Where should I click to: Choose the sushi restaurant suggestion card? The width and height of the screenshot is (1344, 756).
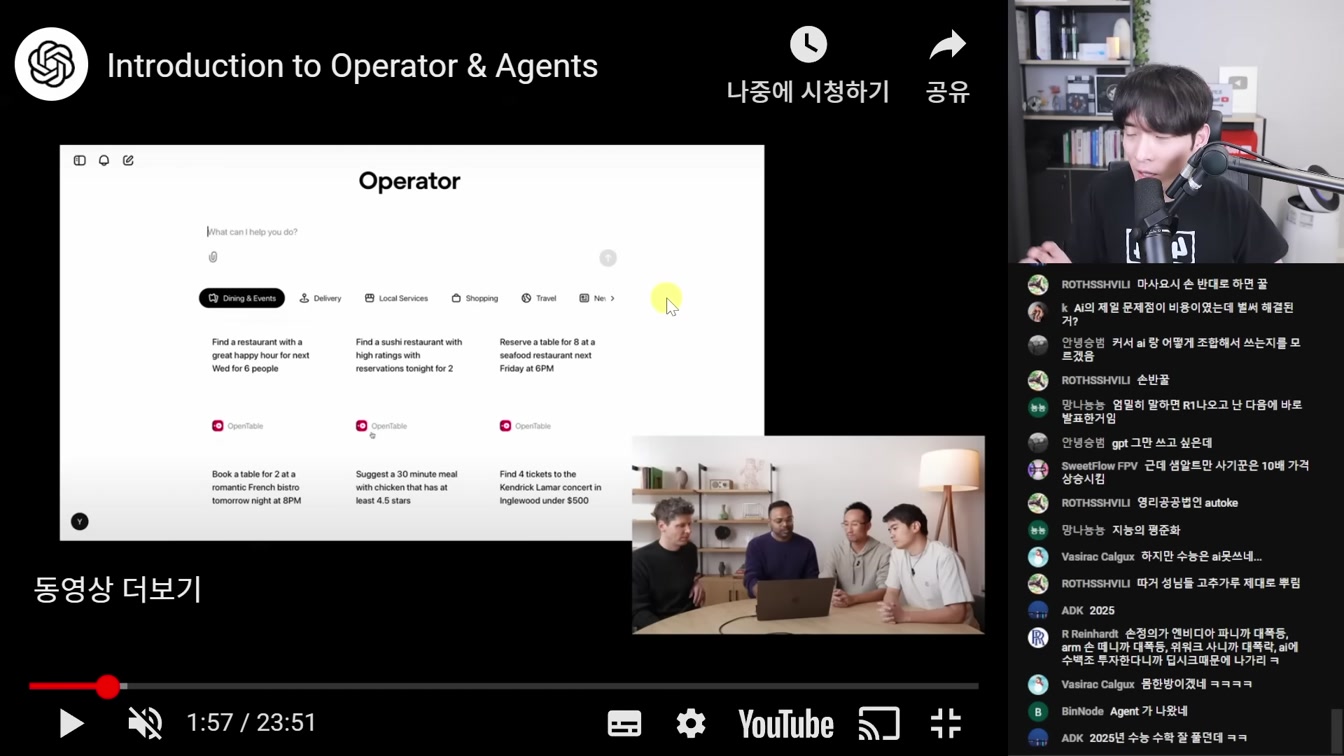[x=409, y=355]
